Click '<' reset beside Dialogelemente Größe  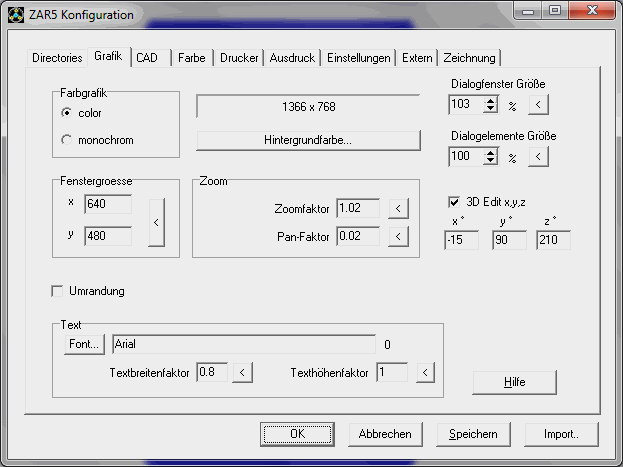(x=538, y=156)
